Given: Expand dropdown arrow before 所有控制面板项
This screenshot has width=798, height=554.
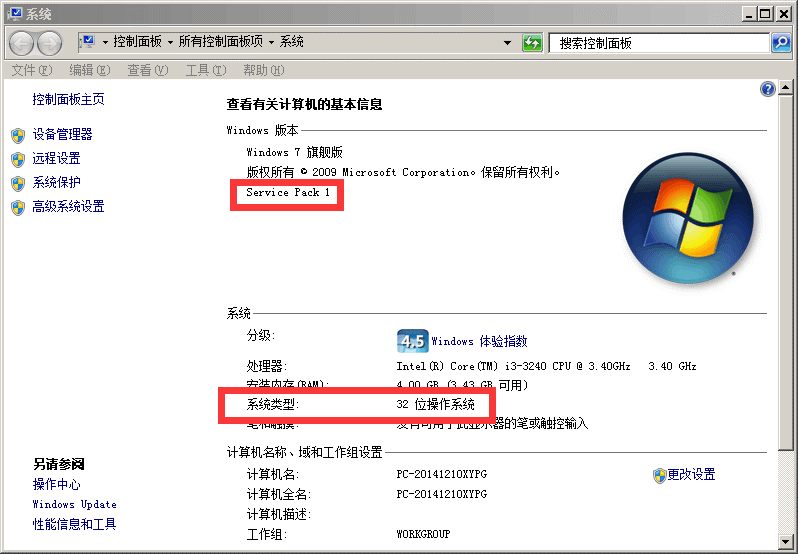Looking at the screenshot, I should [x=170, y=42].
